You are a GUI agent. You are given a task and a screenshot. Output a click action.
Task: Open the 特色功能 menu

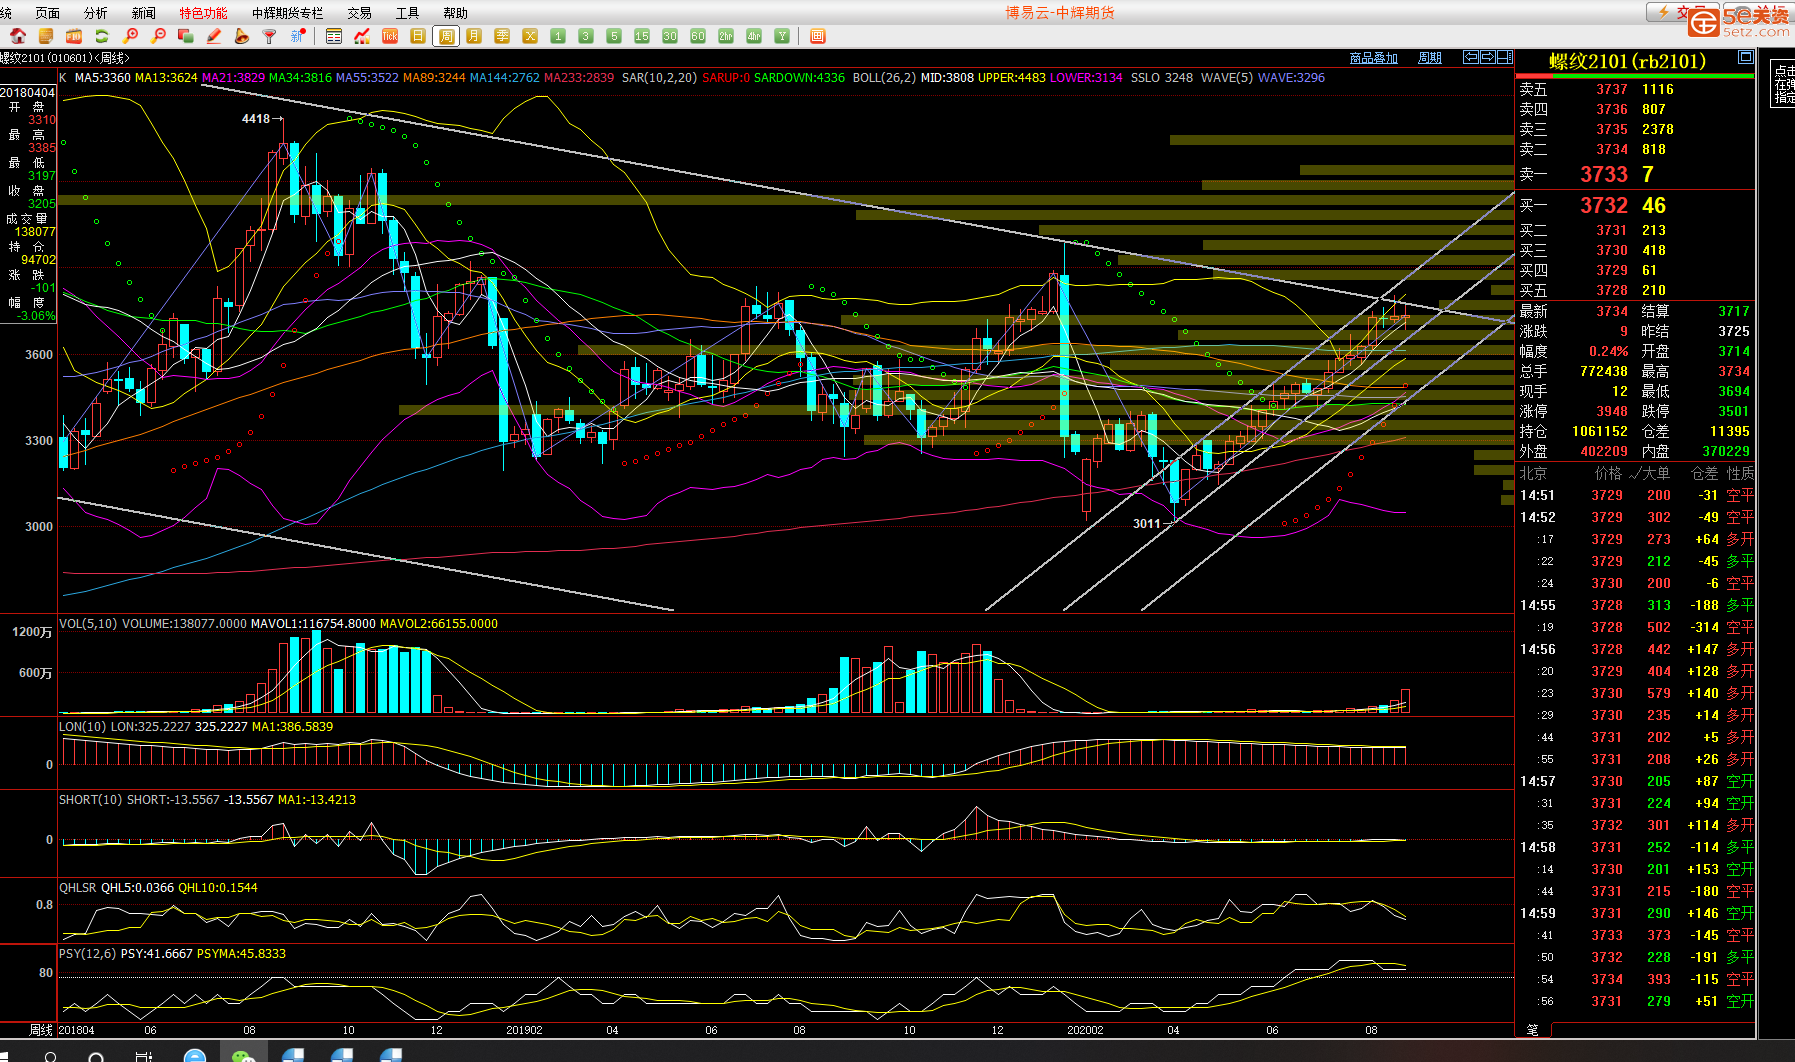pyautogui.click(x=203, y=13)
